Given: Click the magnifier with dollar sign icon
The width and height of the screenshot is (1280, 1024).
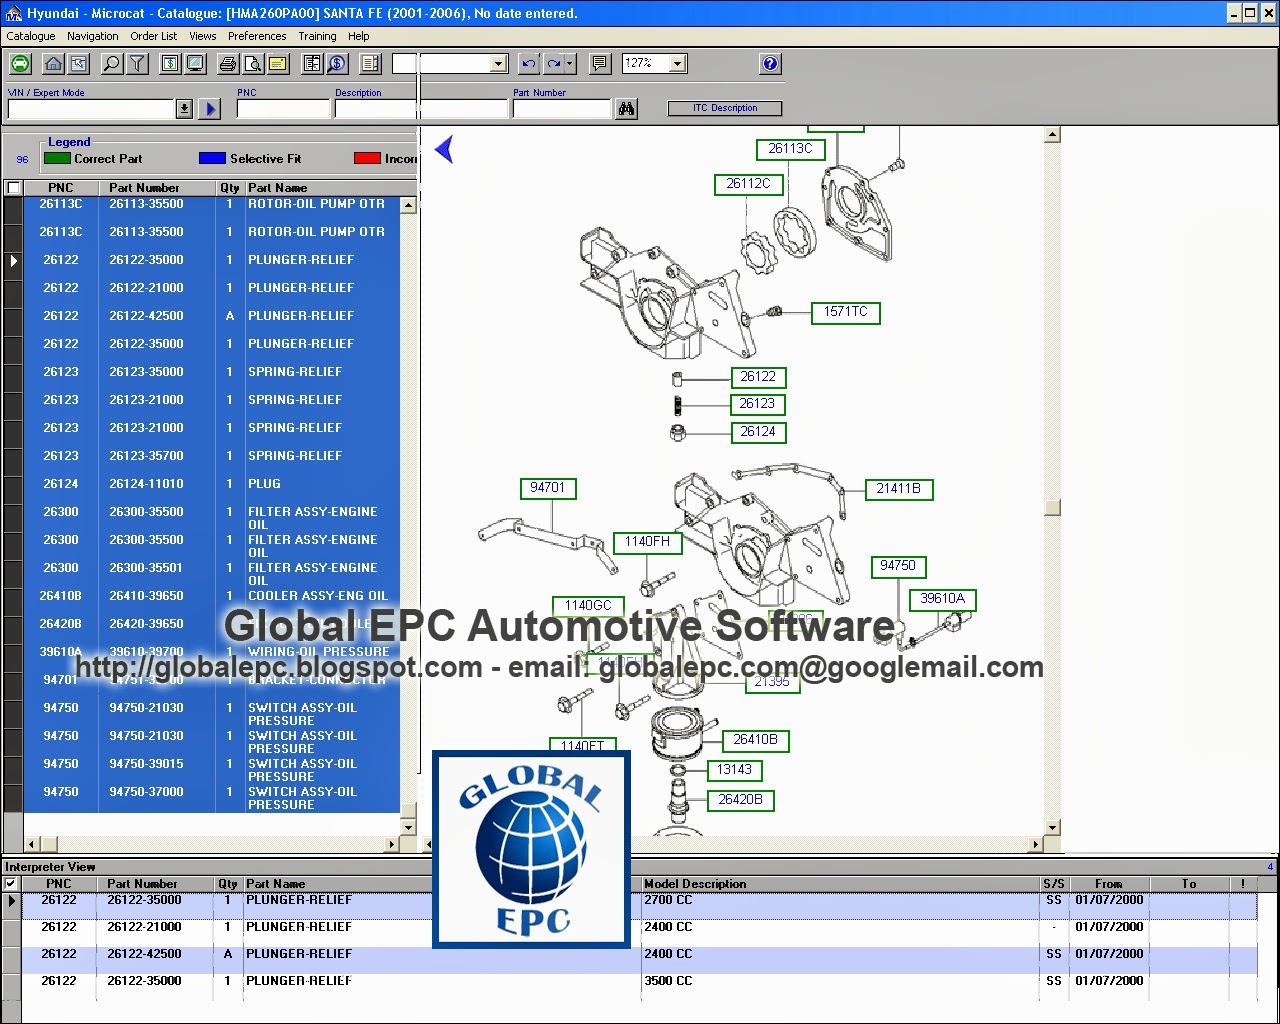Looking at the screenshot, I should pyautogui.click(x=337, y=64).
